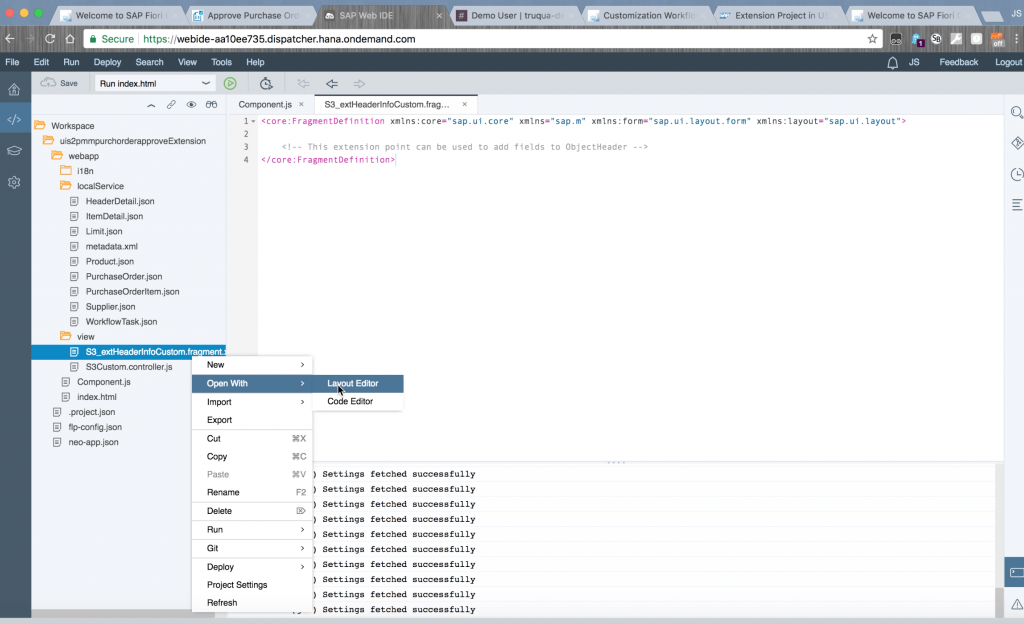The height and width of the screenshot is (624, 1024).
Task: Click the Save cloud icon
Action: coord(48,83)
